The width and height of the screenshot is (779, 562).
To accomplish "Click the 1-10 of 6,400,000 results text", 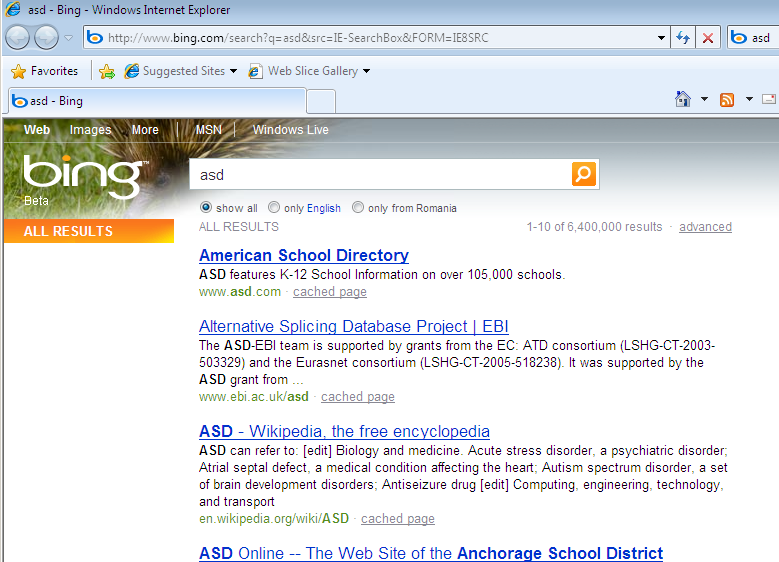I will tap(594, 227).
